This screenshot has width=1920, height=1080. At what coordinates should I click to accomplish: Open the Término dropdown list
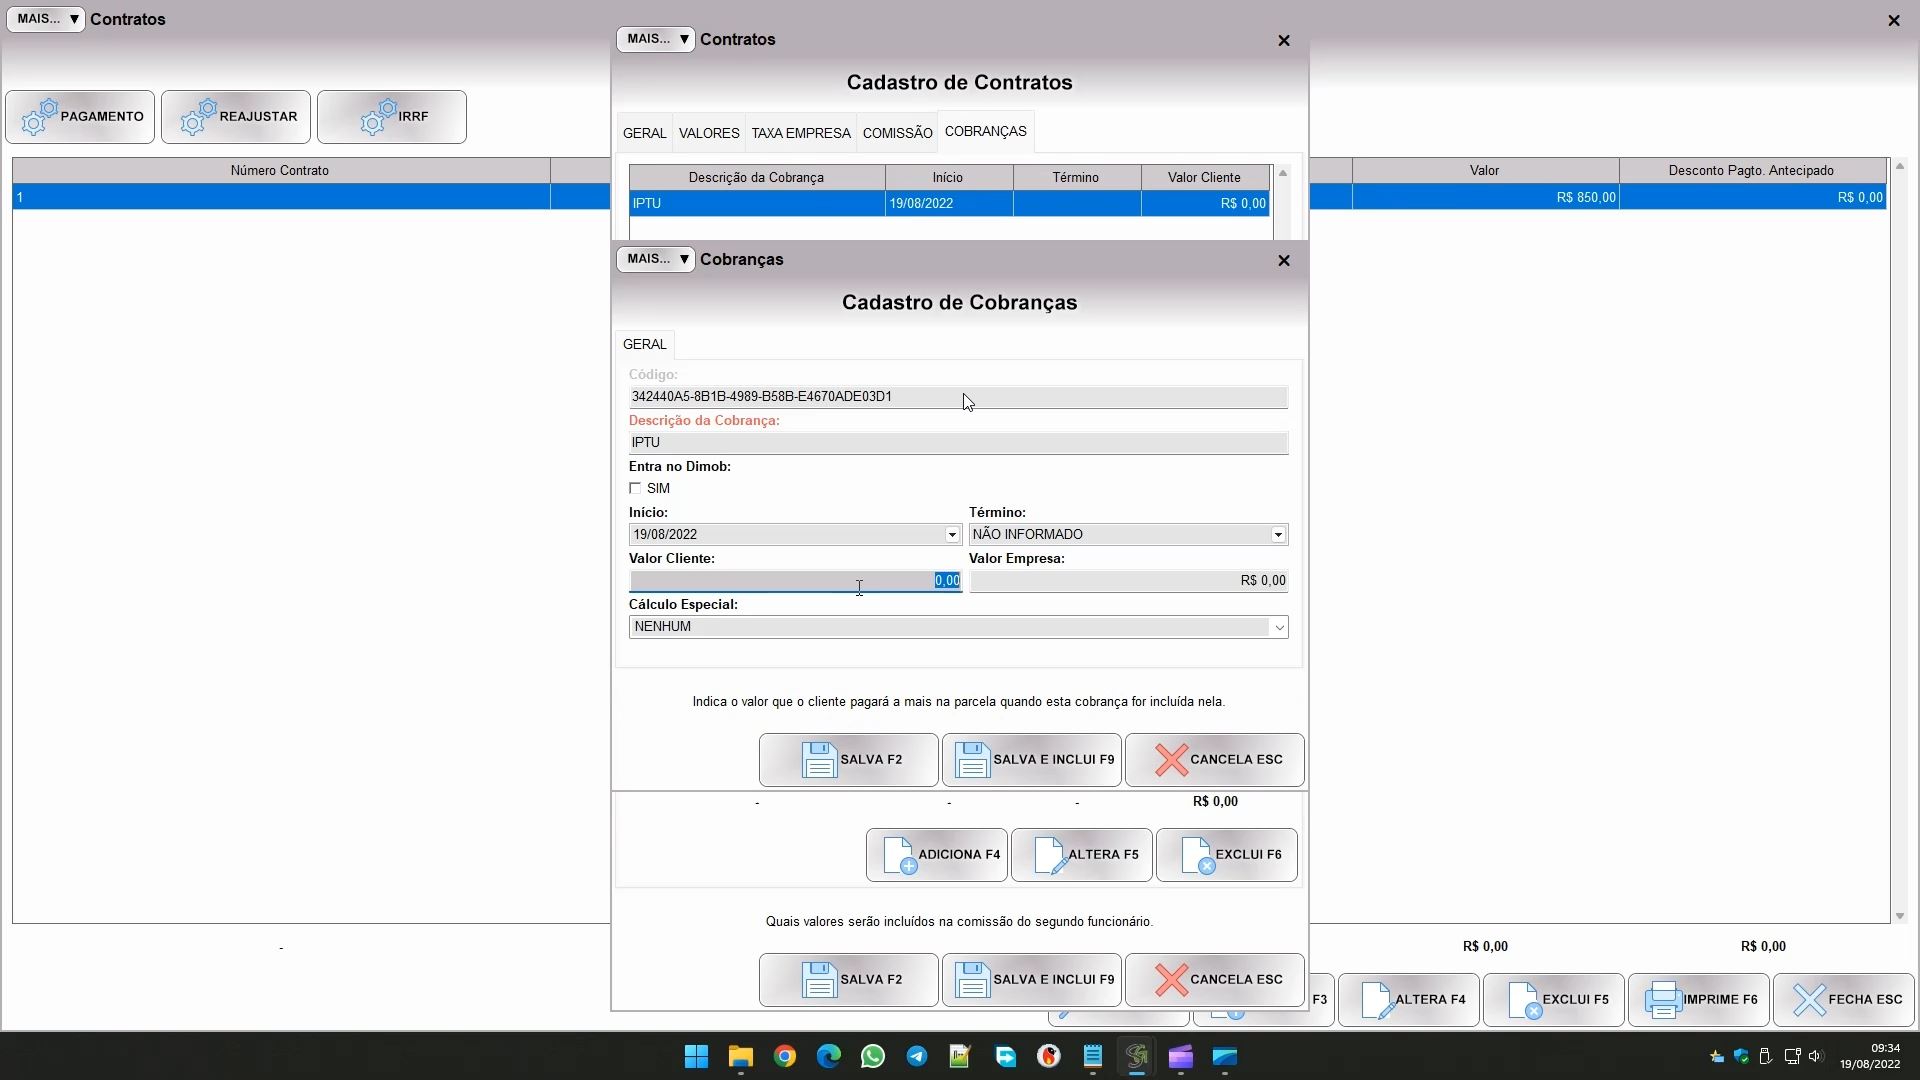click(1278, 535)
